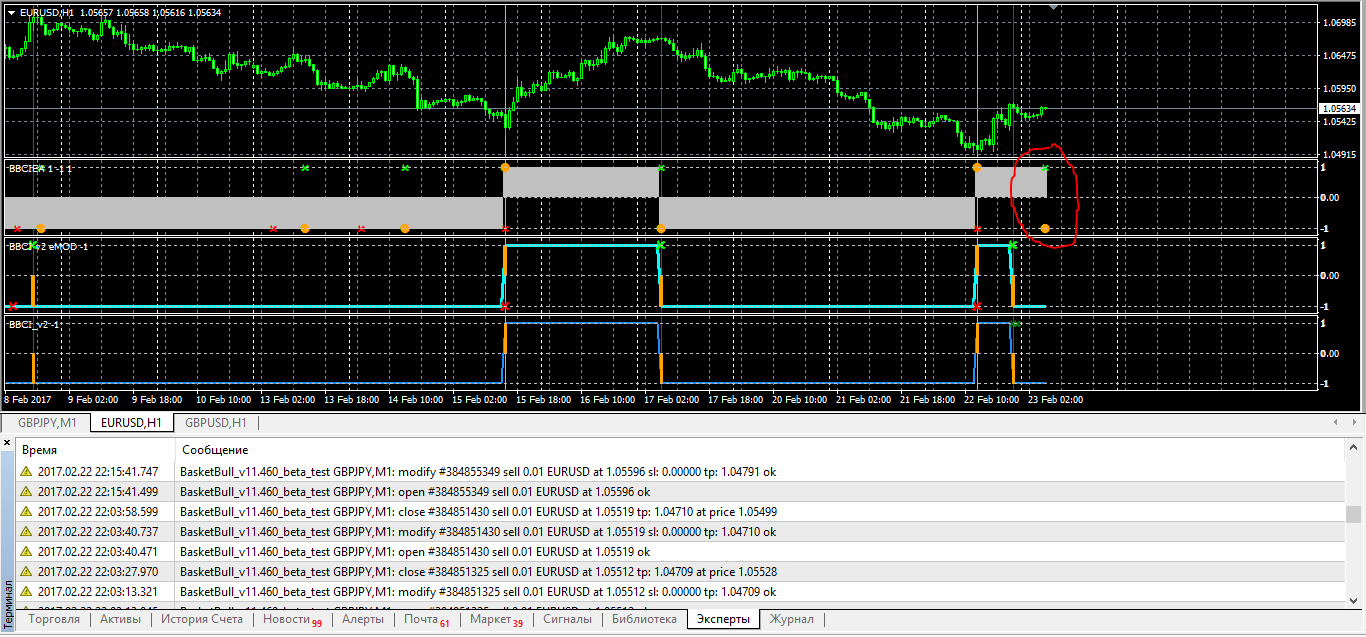Switch to the GBPUSD,H1 chart tab
Viewport: 1366px width, 637px height.
click(x=215, y=423)
